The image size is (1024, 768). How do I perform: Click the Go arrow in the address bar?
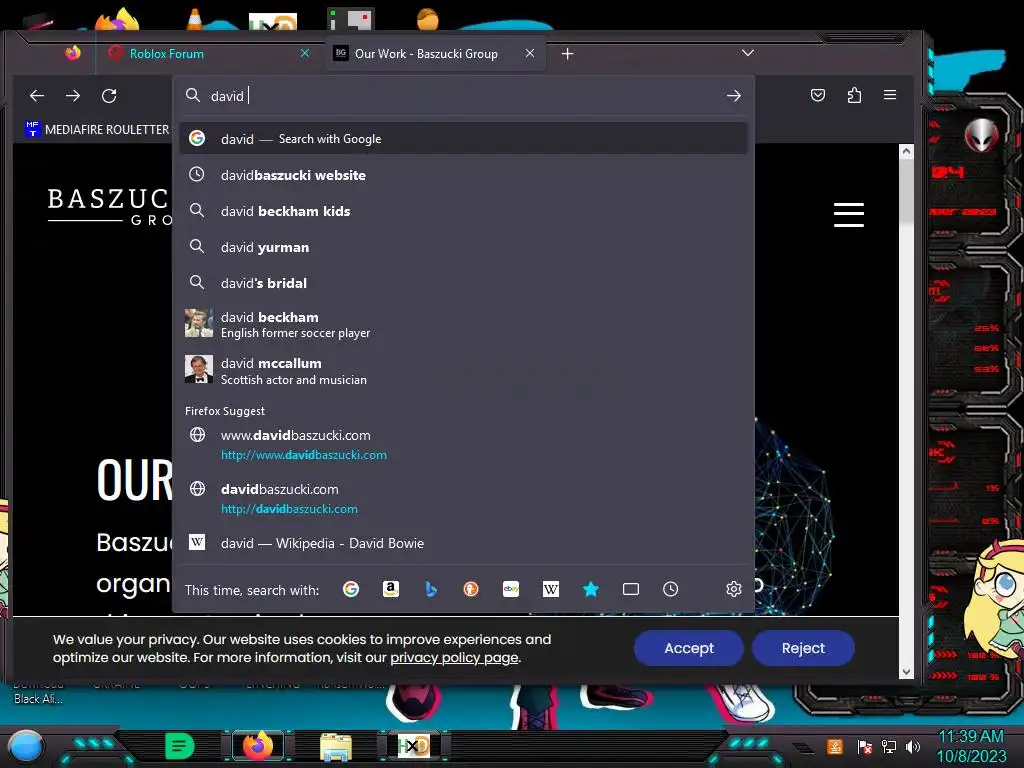(734, 96)
